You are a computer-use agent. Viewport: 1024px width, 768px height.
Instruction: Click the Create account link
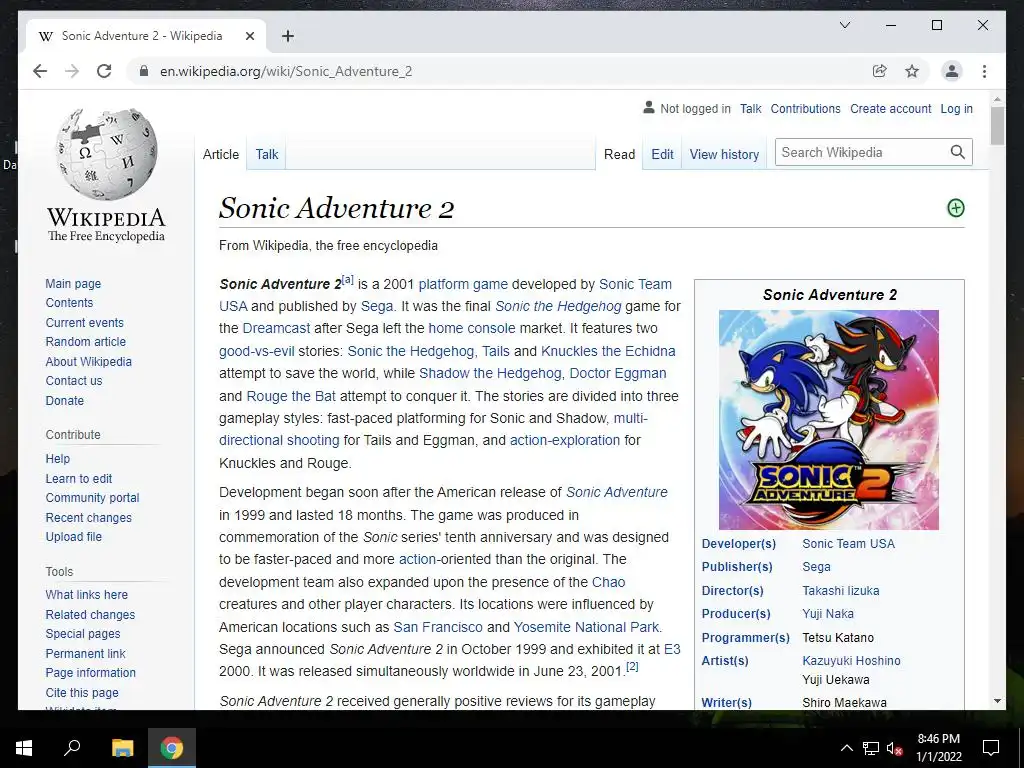click(x=890, y=108)
